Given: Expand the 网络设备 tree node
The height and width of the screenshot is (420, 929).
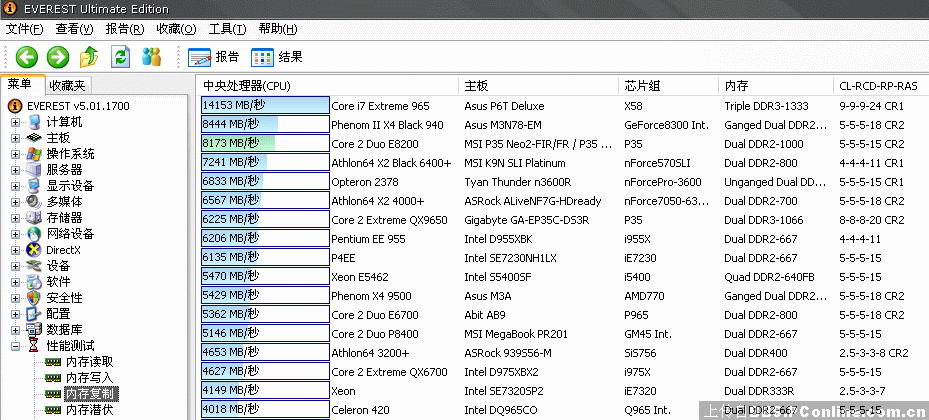Looking at the screenshot, I should (x=15, y=235).
